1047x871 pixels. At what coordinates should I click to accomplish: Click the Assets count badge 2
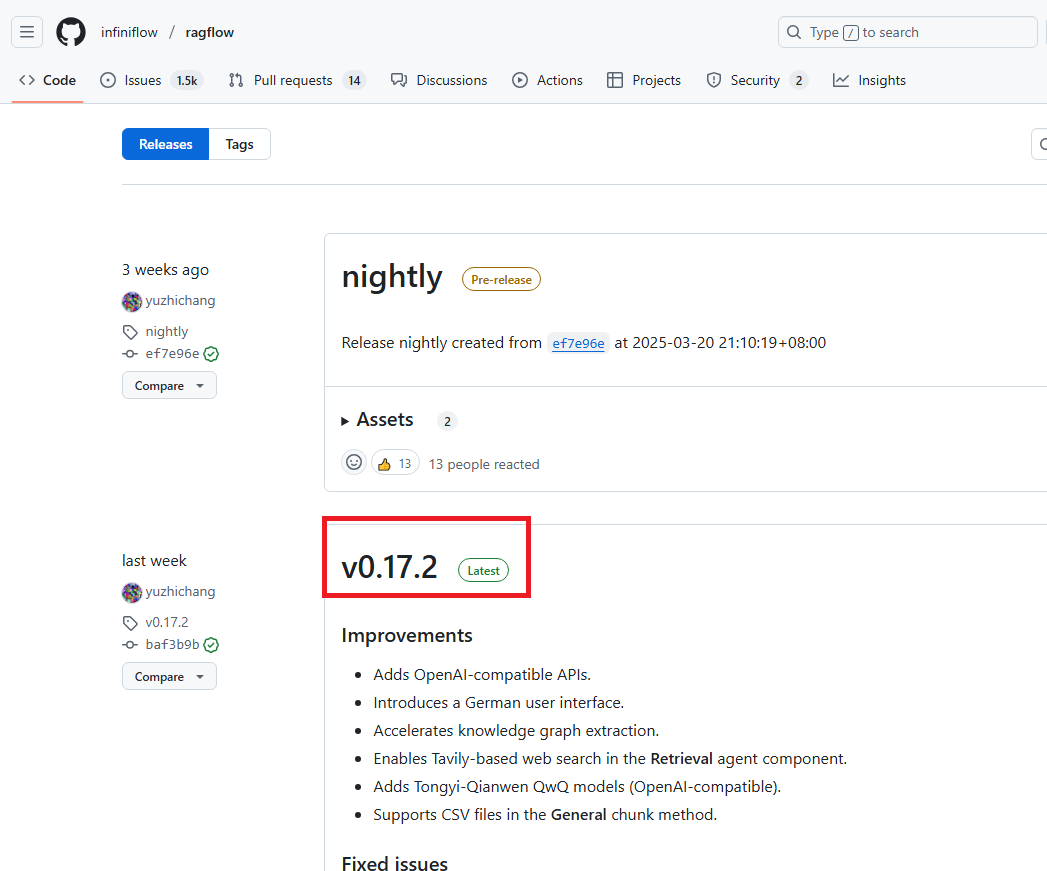[447, 421]
